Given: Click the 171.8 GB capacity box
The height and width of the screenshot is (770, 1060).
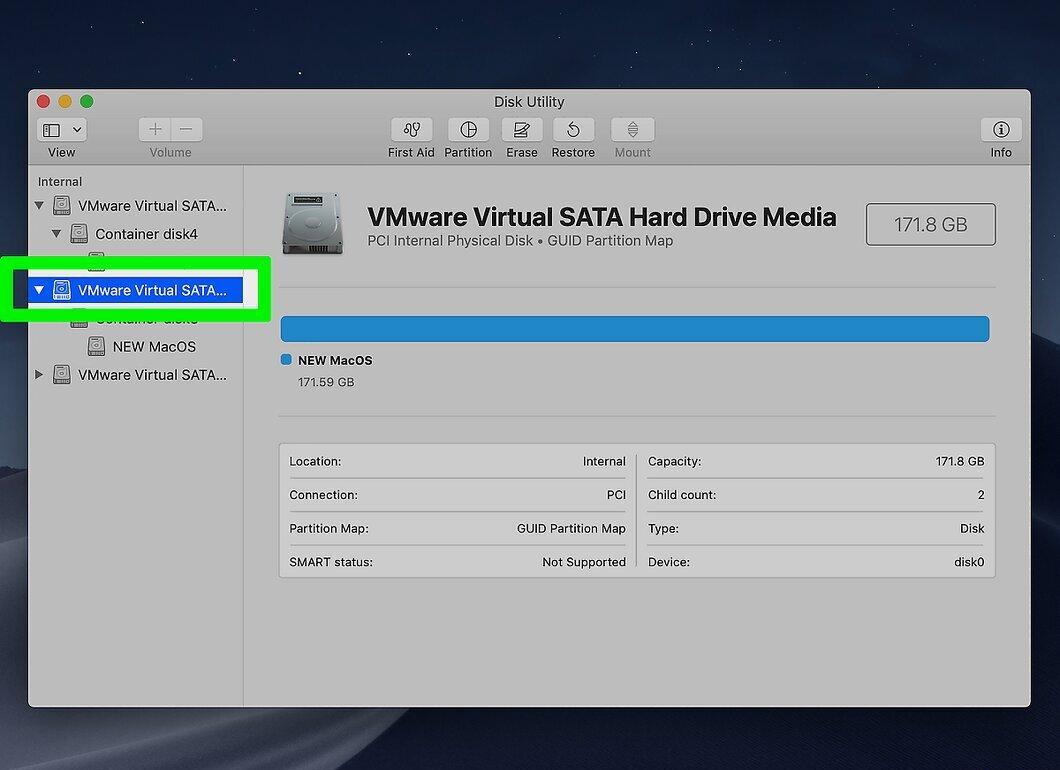Looking at the screenshot, I should [930, 224].
